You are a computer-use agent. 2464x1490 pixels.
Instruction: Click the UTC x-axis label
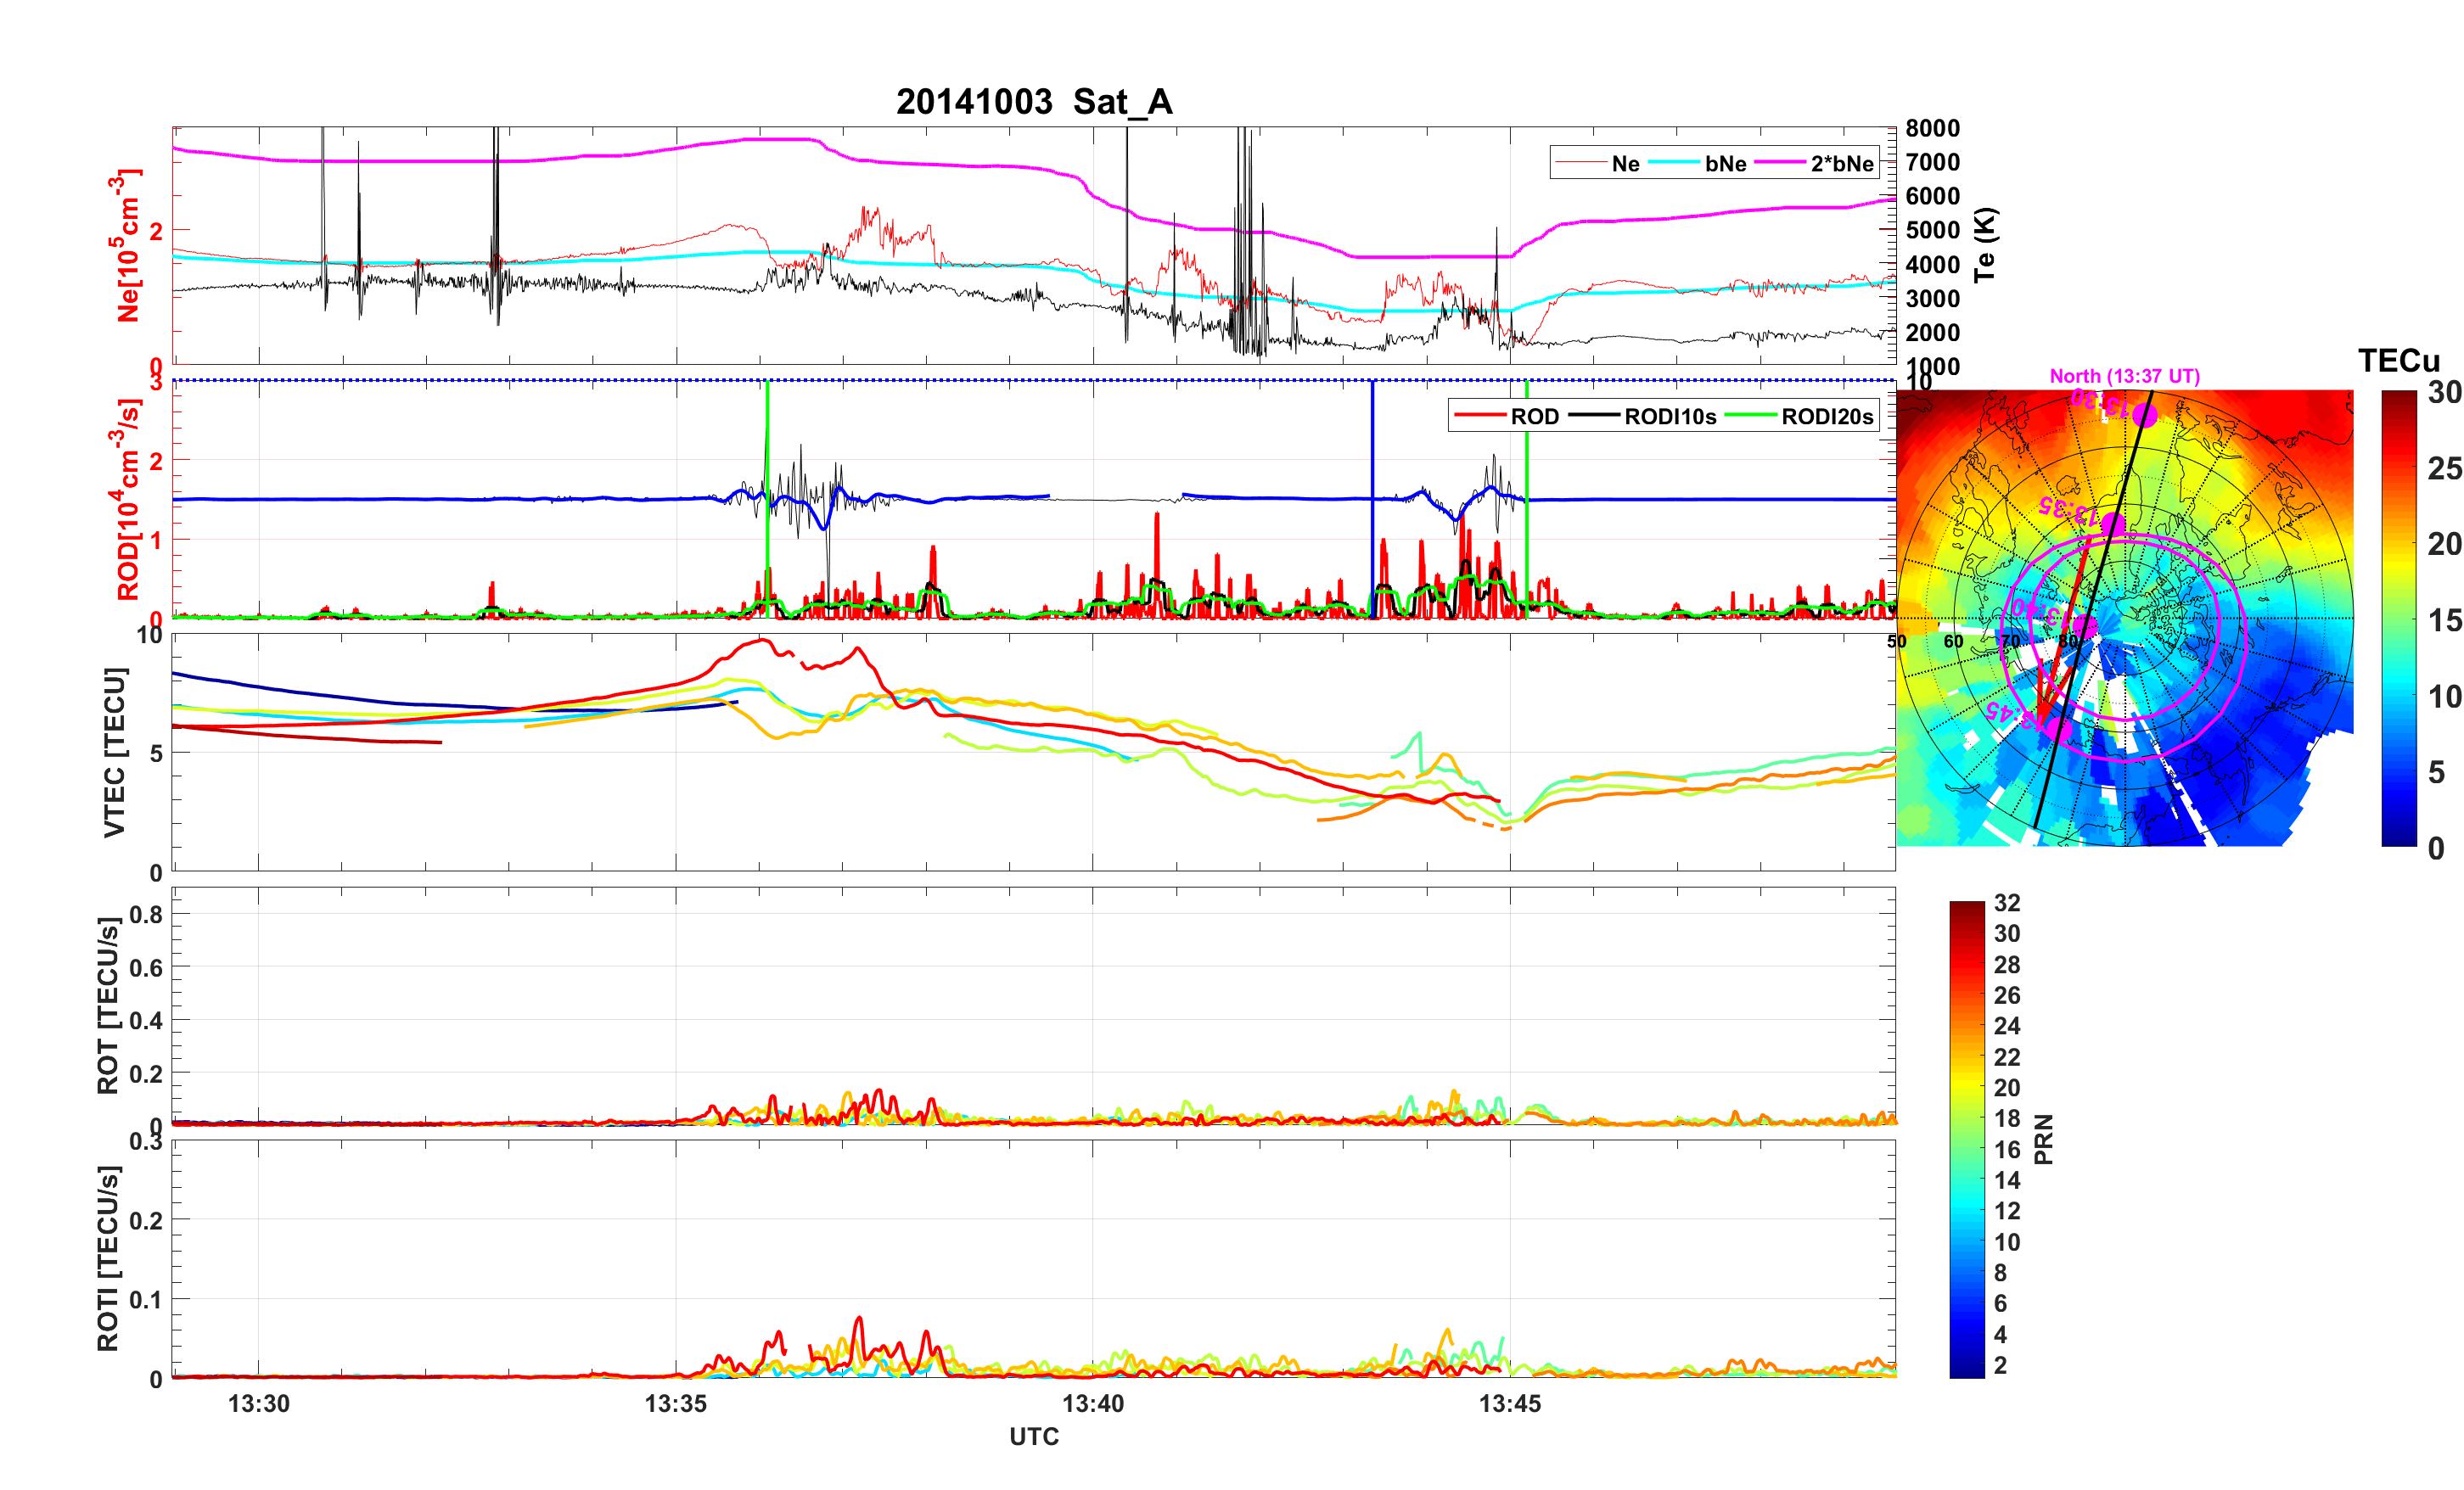coord(1033,1436)
